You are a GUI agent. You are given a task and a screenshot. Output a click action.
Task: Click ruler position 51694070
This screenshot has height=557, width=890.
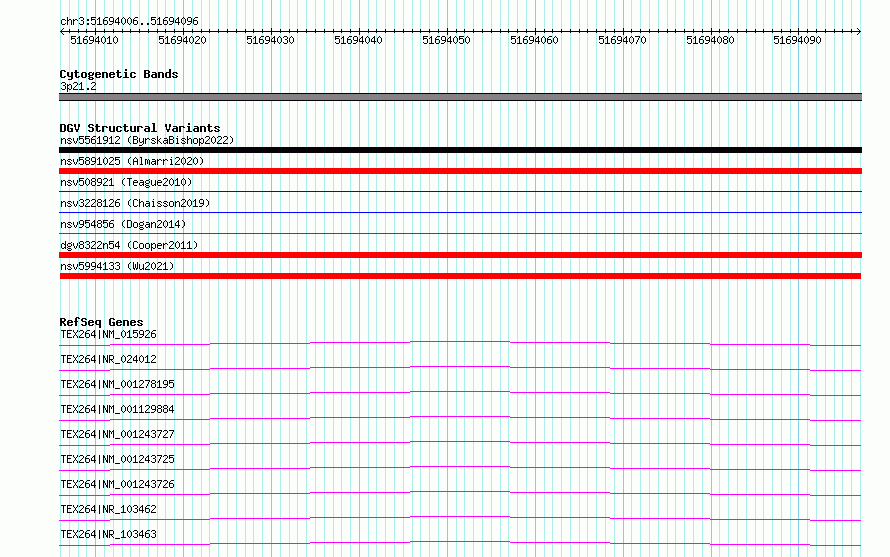pos(622,40)
